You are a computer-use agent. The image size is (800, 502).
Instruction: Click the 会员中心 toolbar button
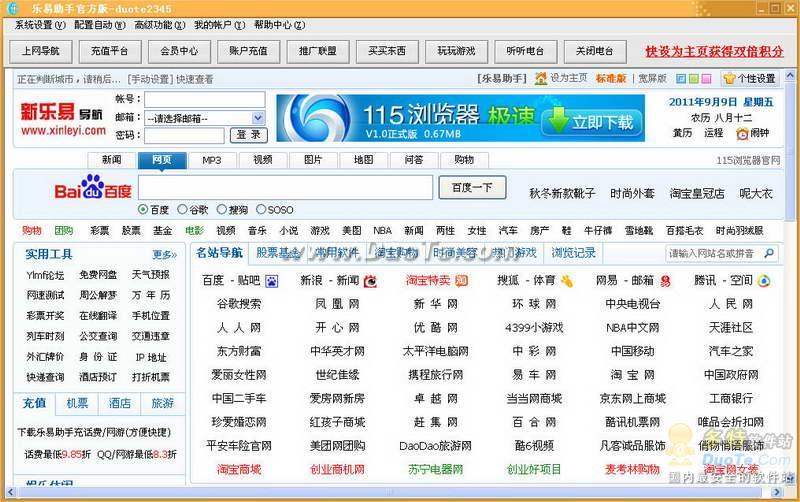[179, 51]
